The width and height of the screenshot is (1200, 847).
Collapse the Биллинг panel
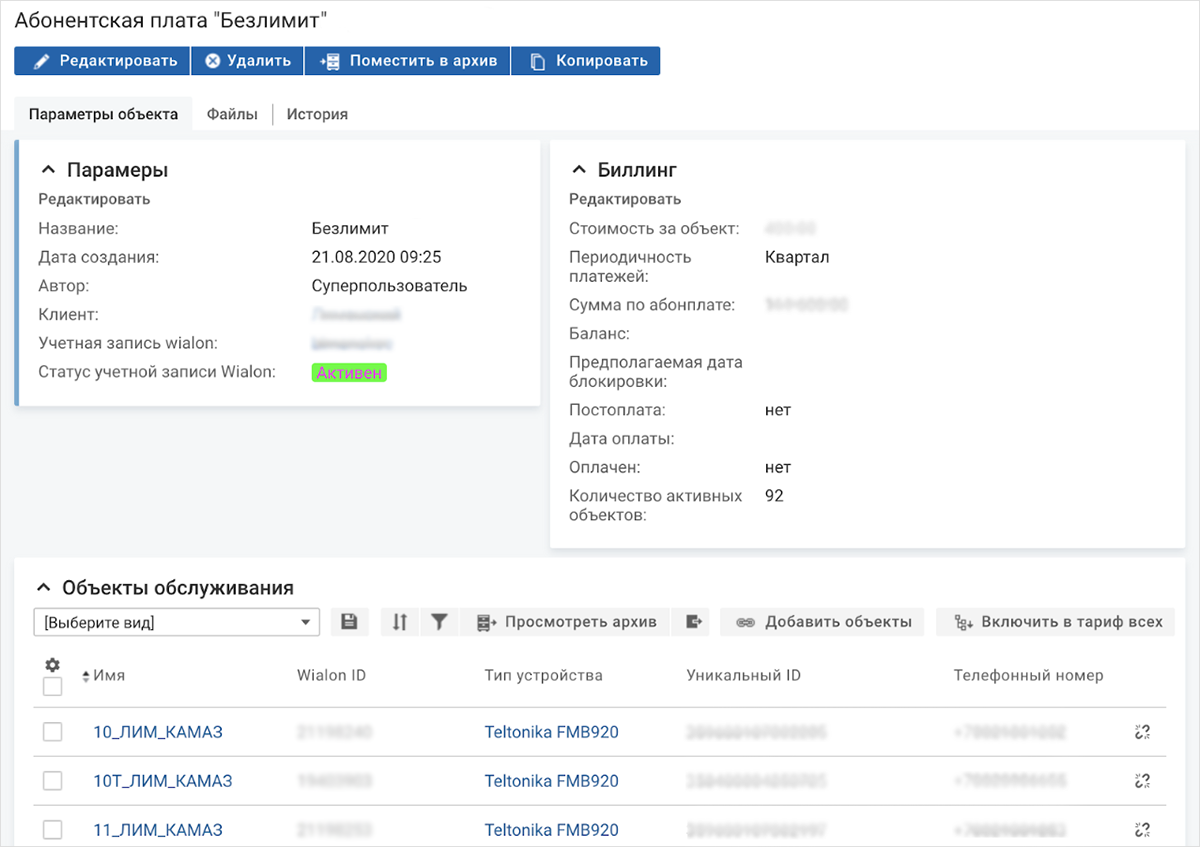578,169
